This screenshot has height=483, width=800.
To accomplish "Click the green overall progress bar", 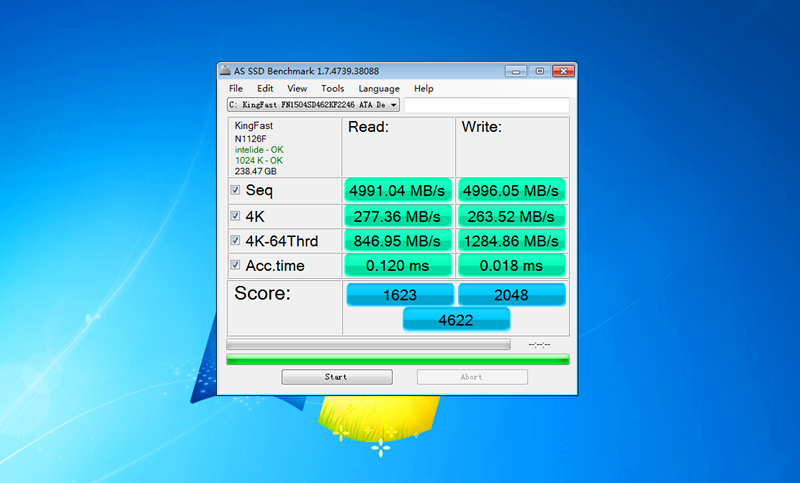I will click(x=398, y=360).
